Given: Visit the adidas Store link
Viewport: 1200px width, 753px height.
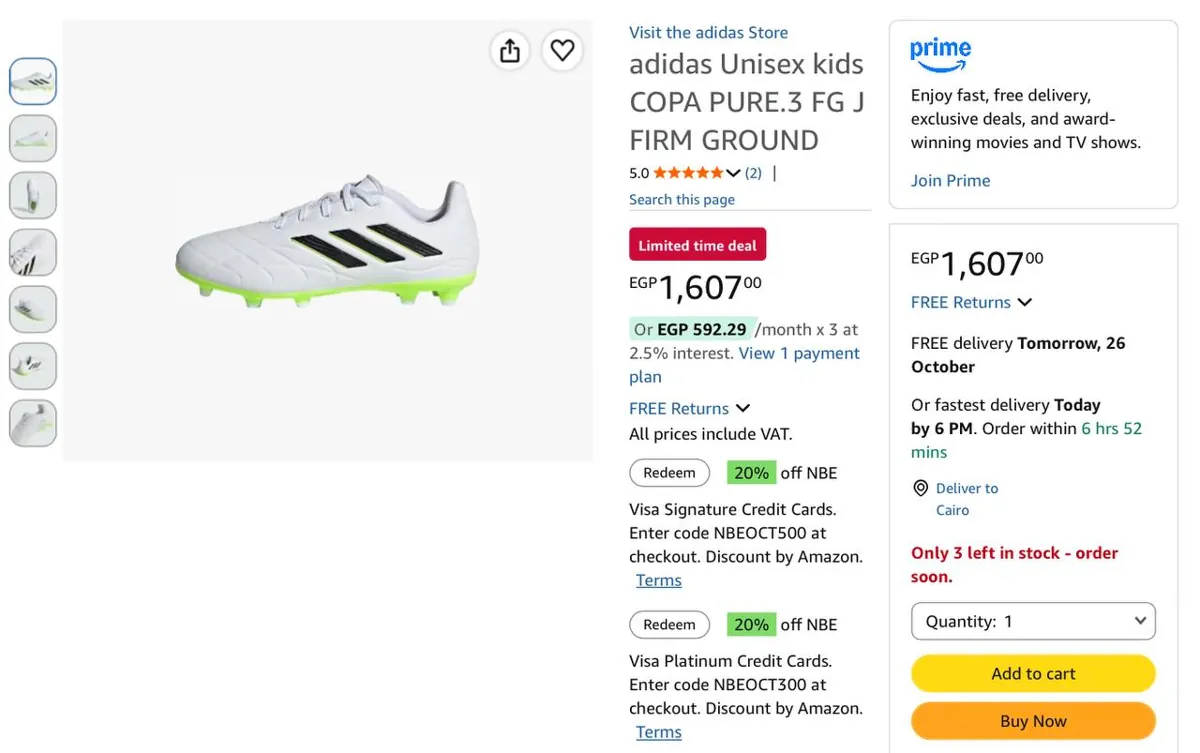Looking at the screenshot, I should [708, 33].
